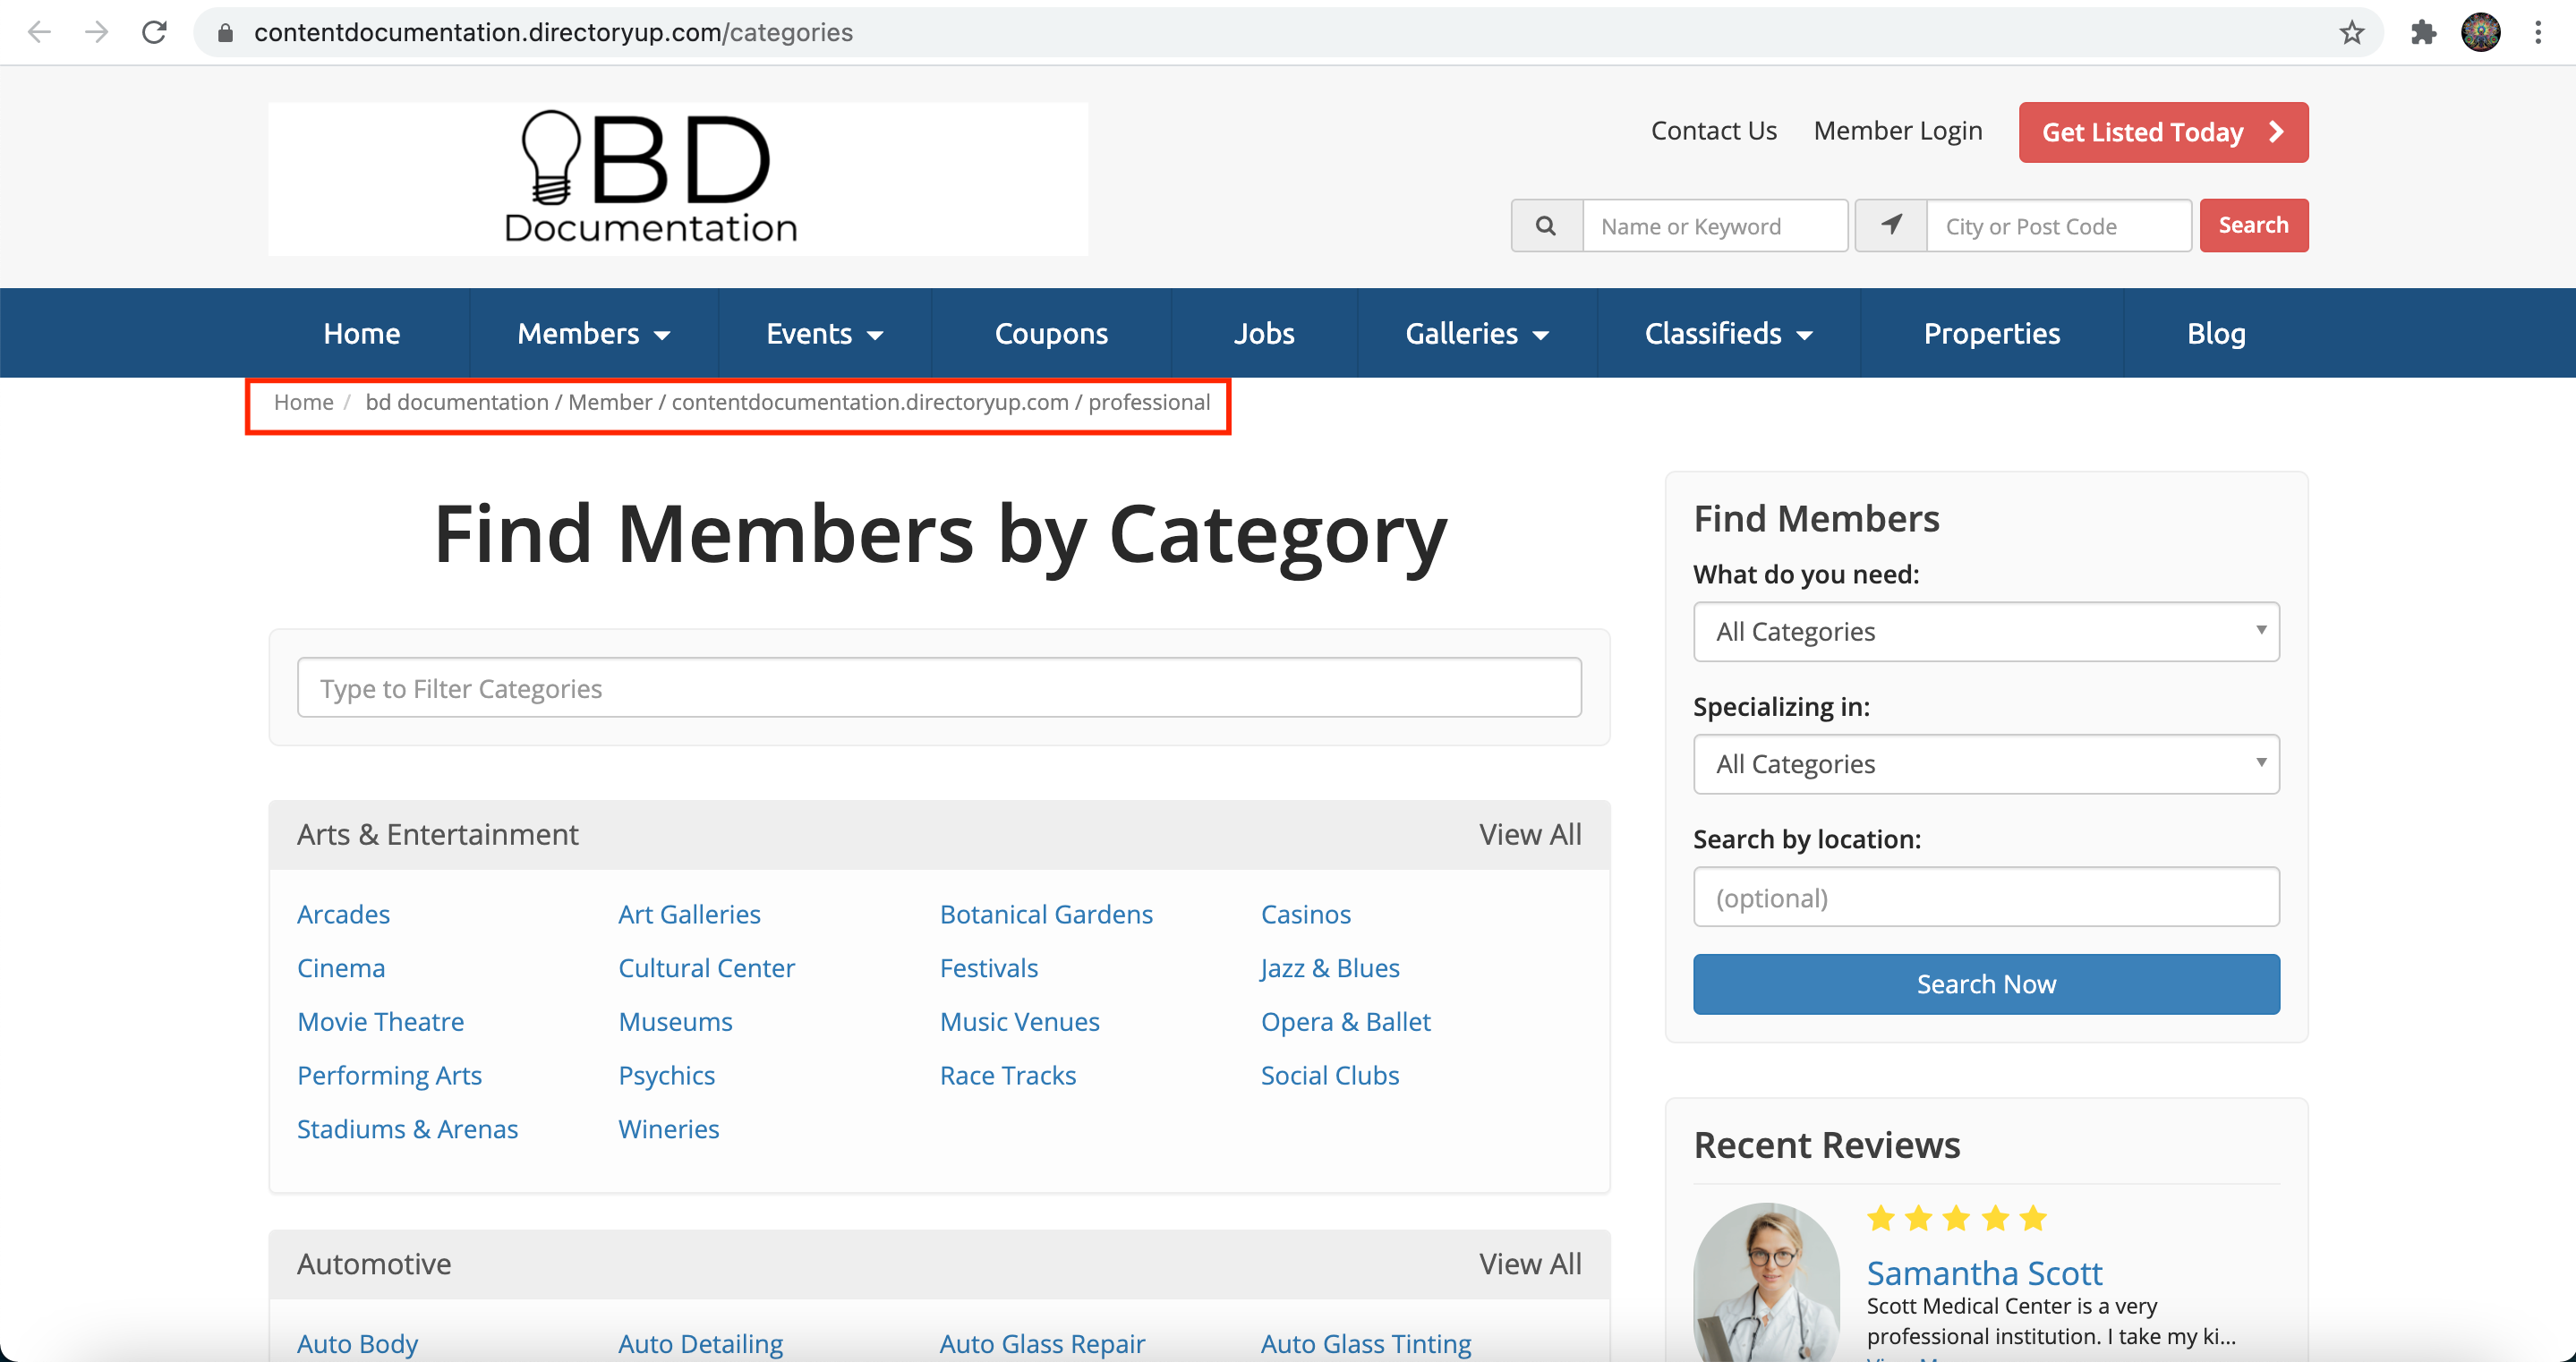Click the bookmark star icon
Screen dimensions: 2576x1362
click(x=2352, y=32)
